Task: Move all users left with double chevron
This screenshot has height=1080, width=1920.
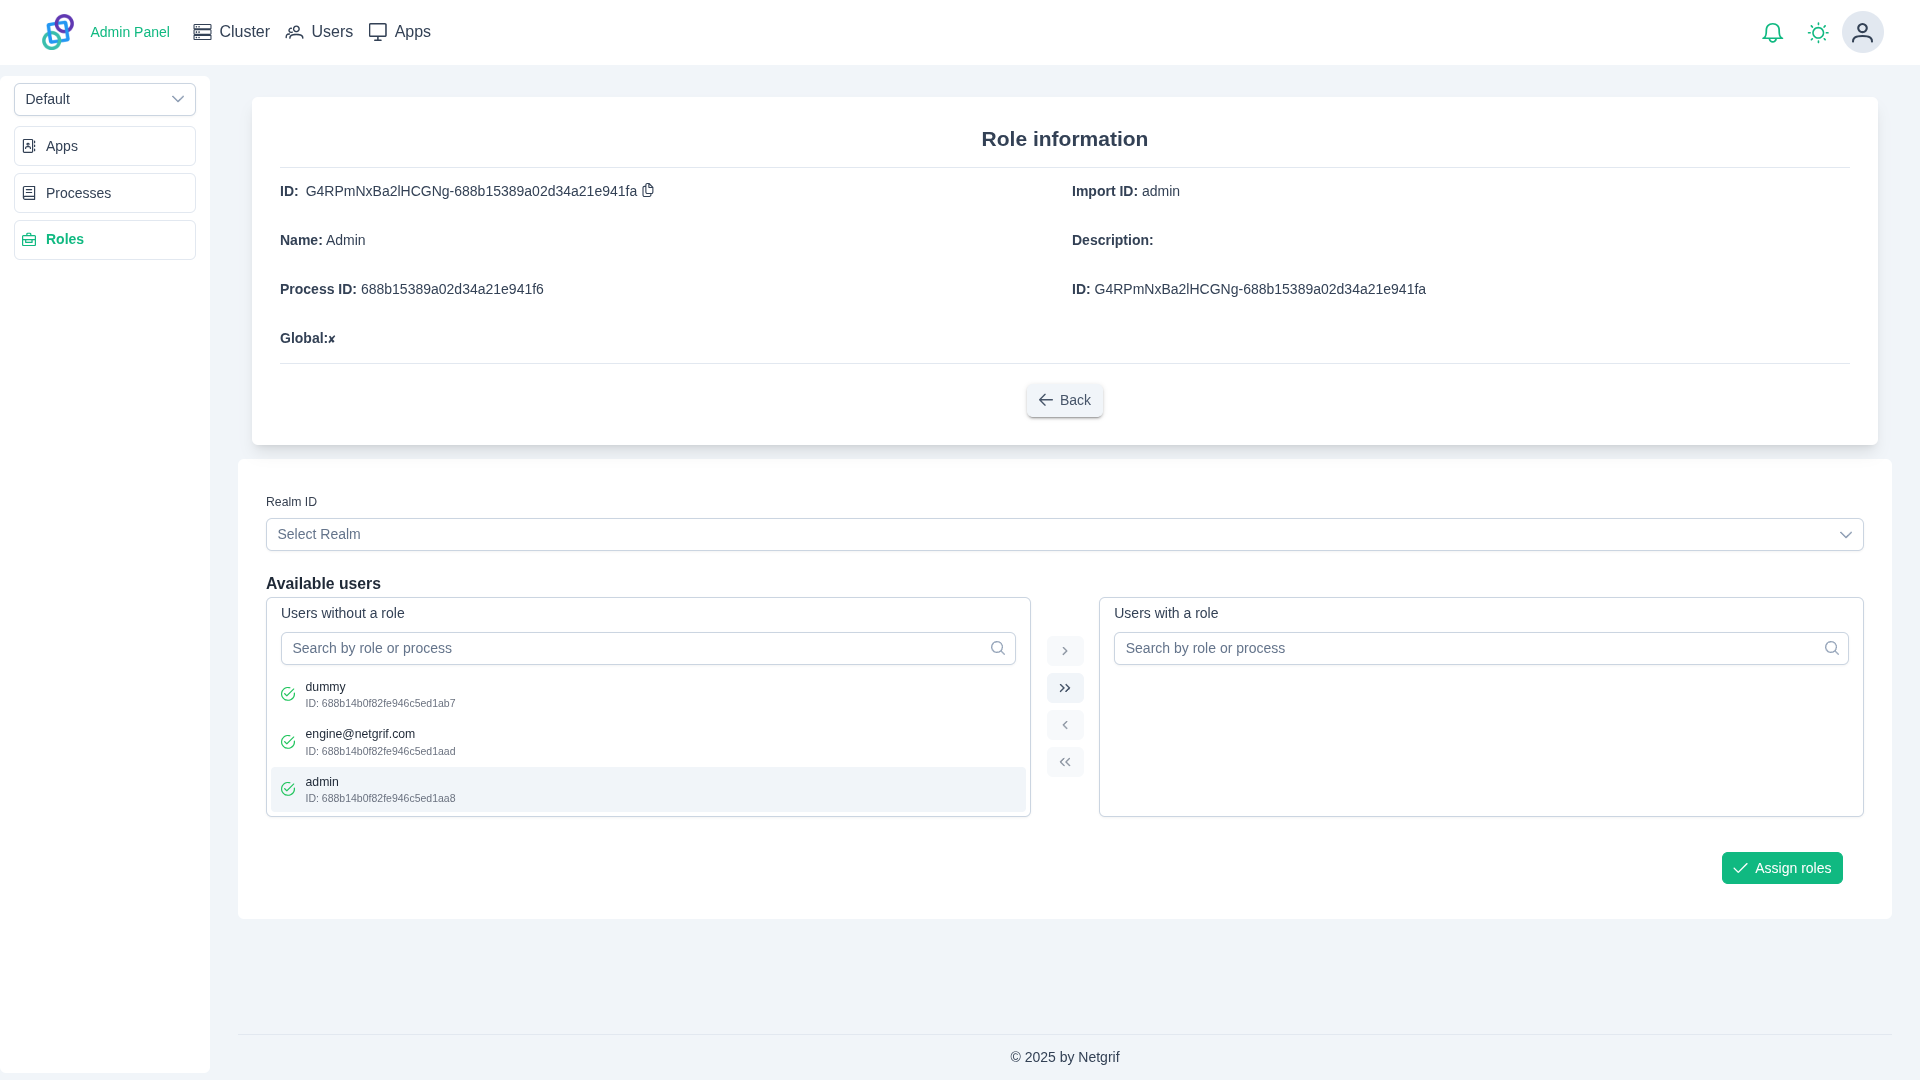Action: (1065, 762)
